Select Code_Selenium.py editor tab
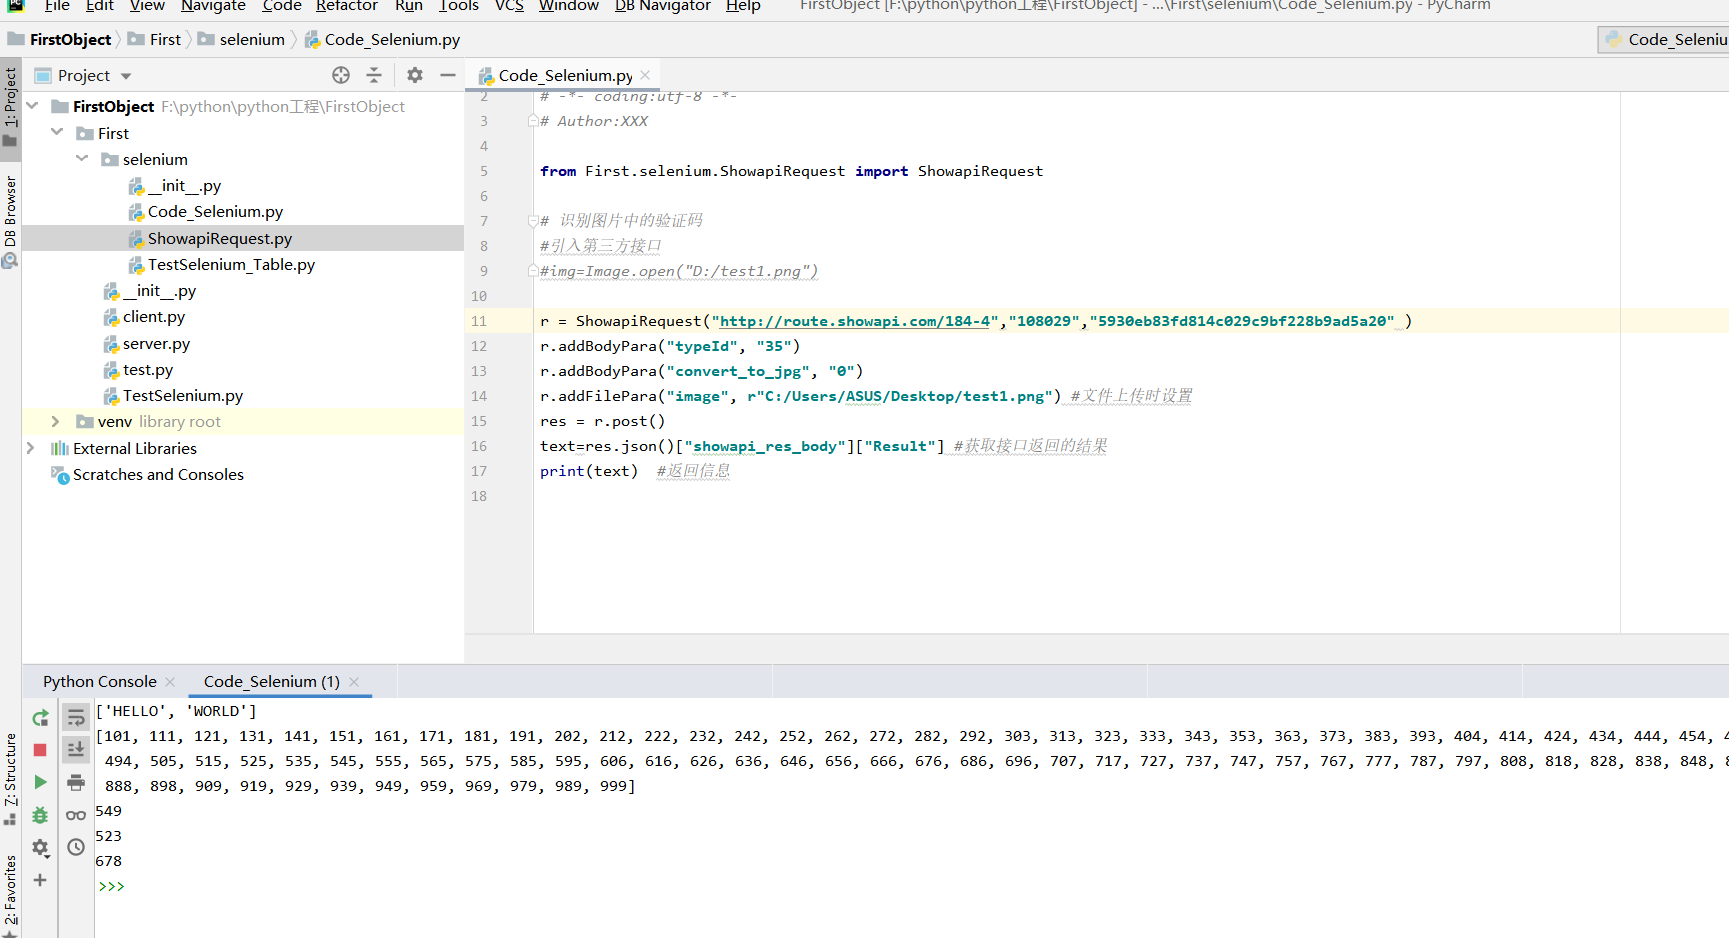This screenshot has height=938, width=1729. tap(565, 76)
